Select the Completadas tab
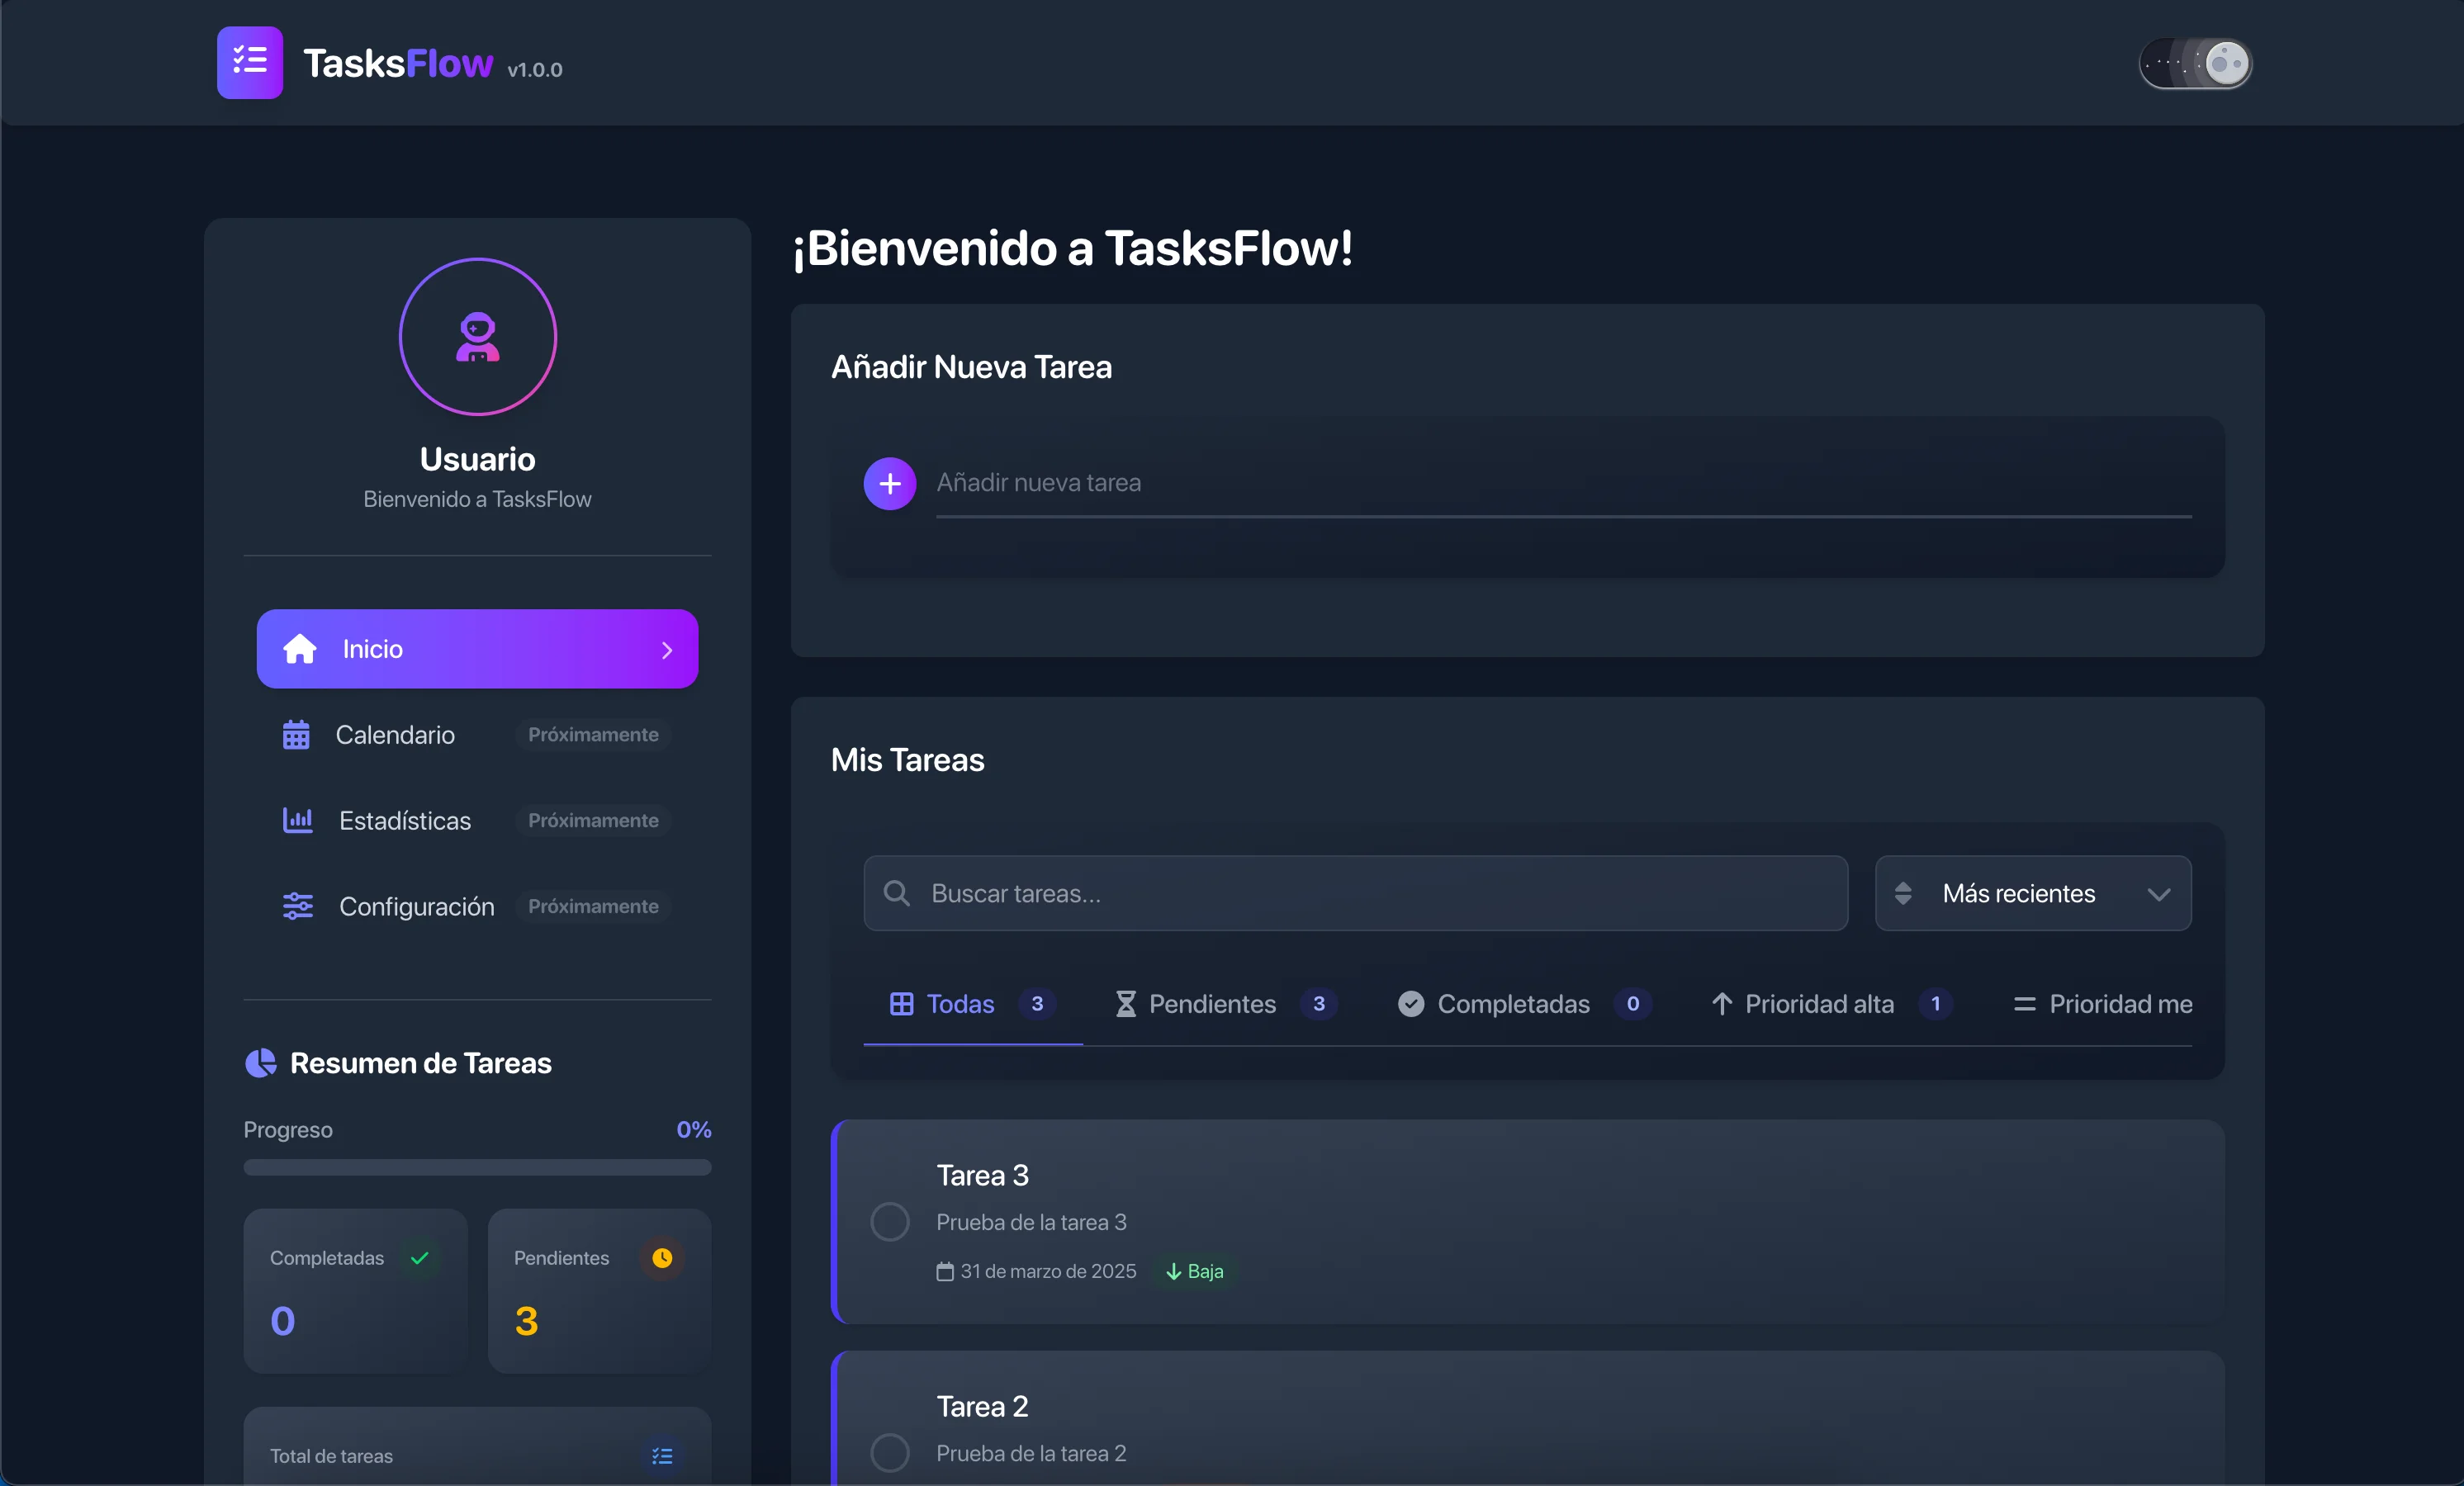The width and height of the screenshot is (2464, 1486). (x=1512, y=1004)
